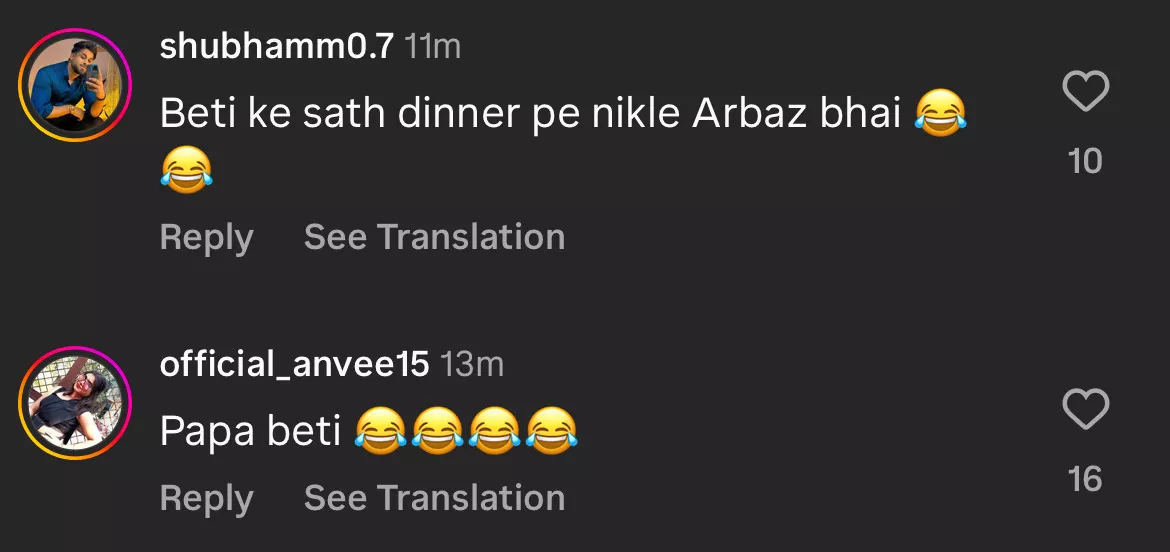Select the "Beti ke sath dinner" comment text
This screenshot has width=1170, height=552.
click(530, 115)
